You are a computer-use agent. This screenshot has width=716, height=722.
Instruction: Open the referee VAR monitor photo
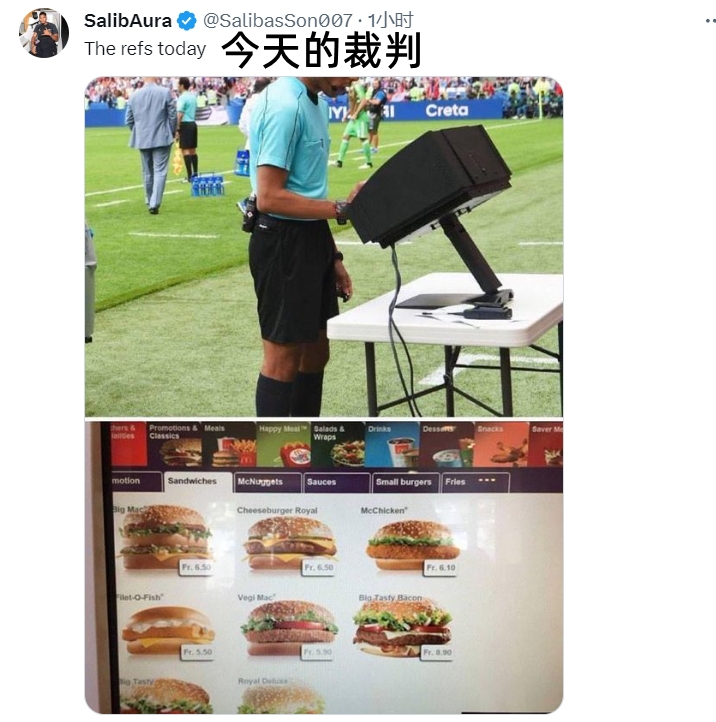(x=324, y=247)
